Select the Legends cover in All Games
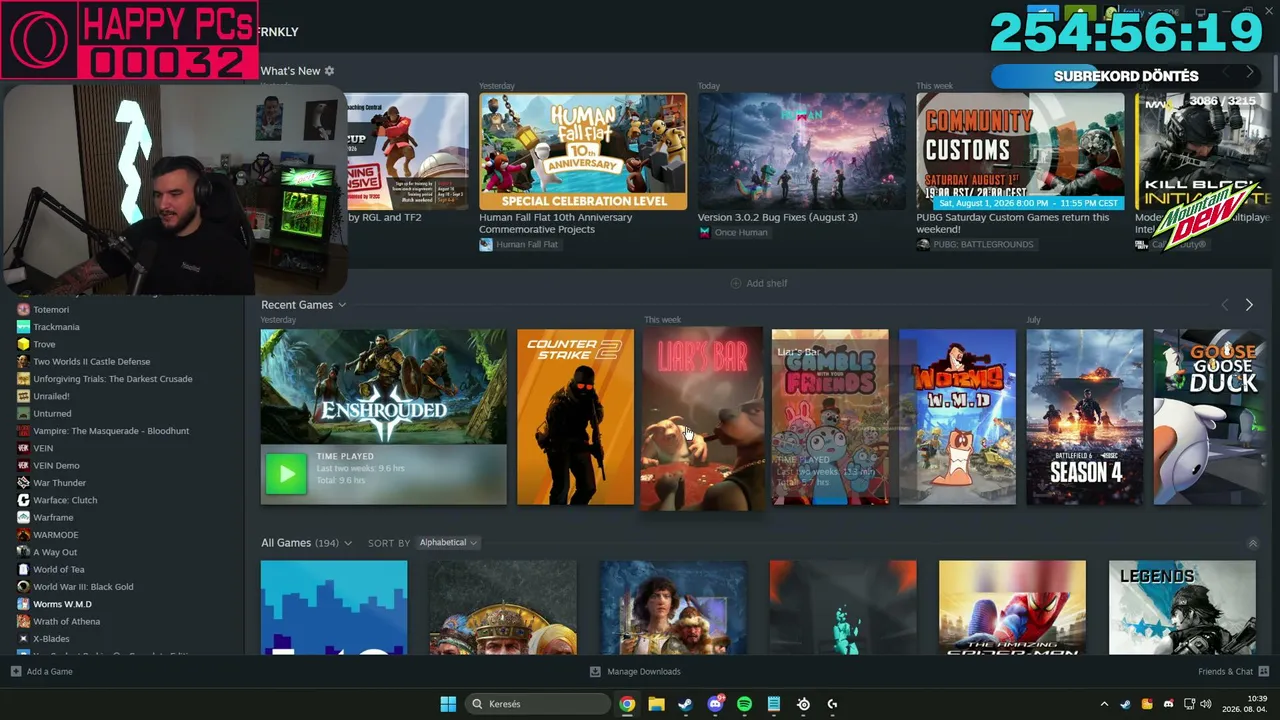The width and height of the screenshot is (1280, 720). point(1182,608)
